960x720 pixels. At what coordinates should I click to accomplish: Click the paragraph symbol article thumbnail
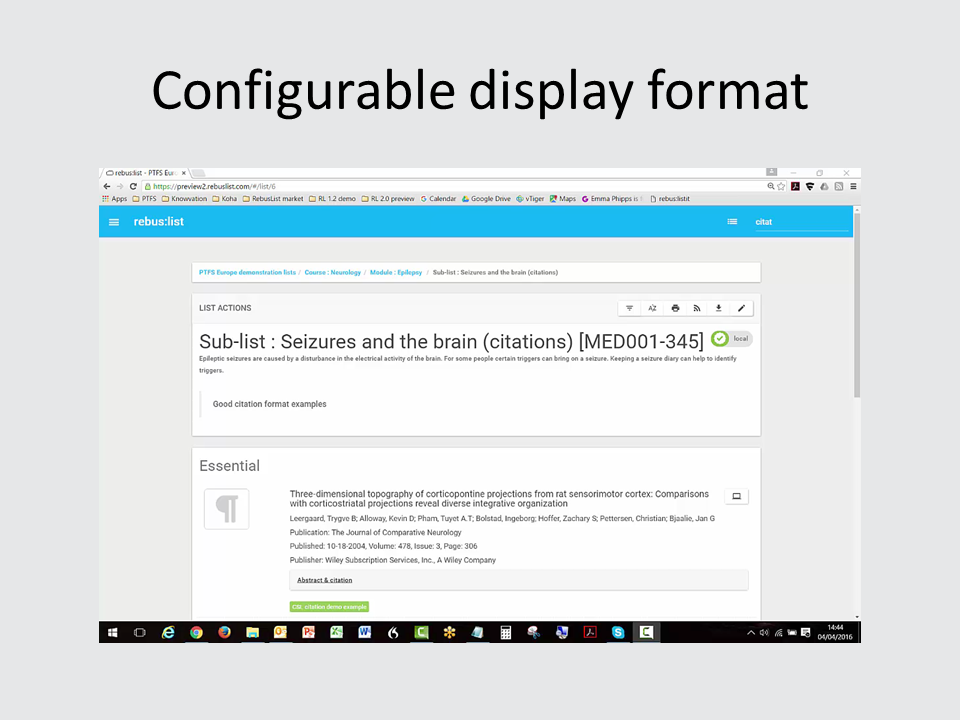pyautogui.click(x=226, y=509)
